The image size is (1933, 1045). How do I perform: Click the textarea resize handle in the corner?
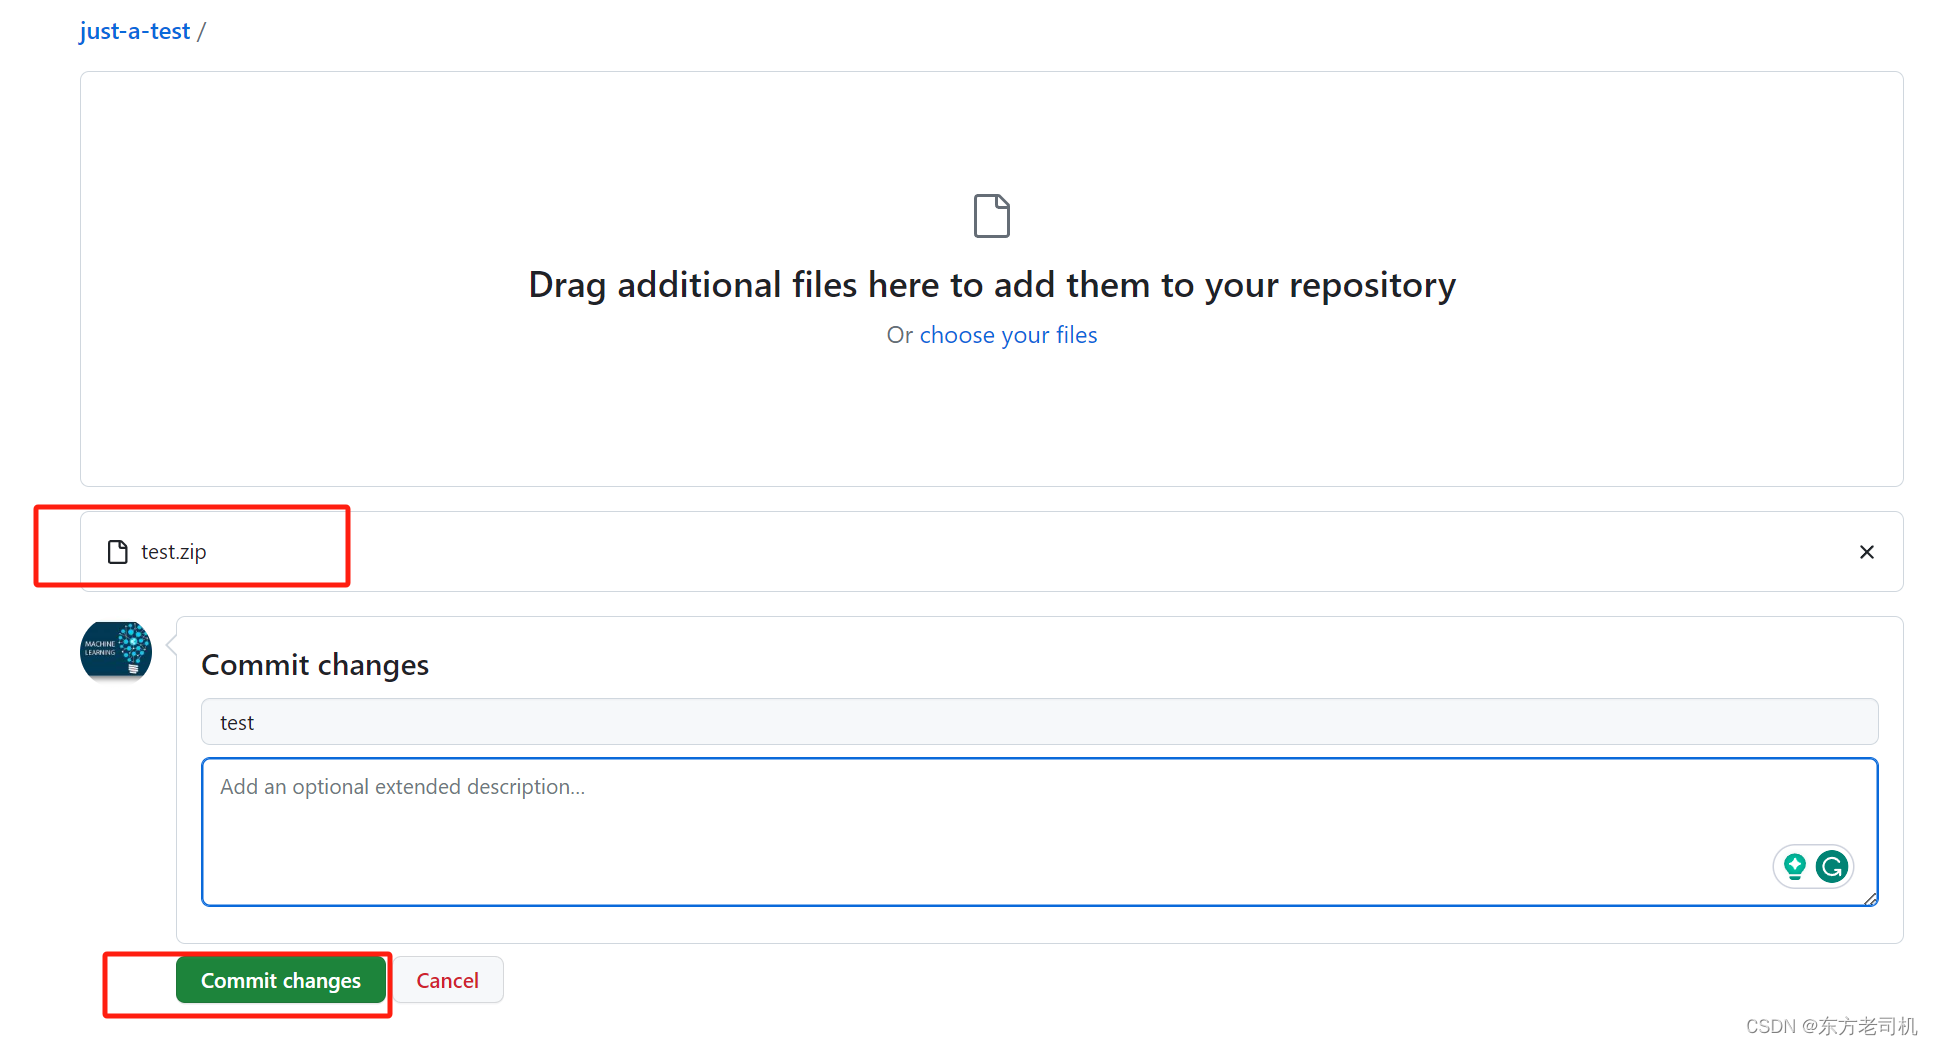[x=1870, y=898]
